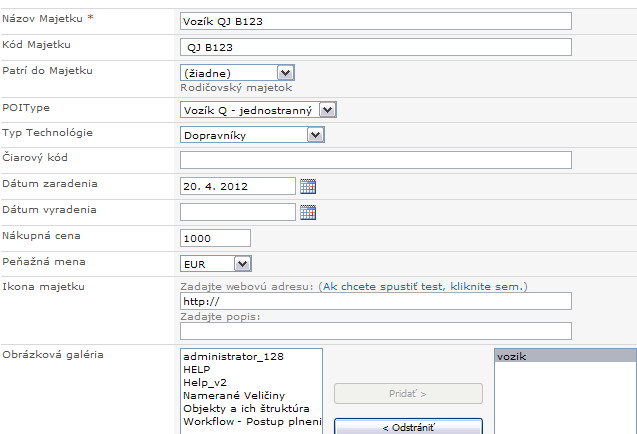Click the Názov Majetku input field
The height and width of the screenshot is (434, 637).
(376, 21)
